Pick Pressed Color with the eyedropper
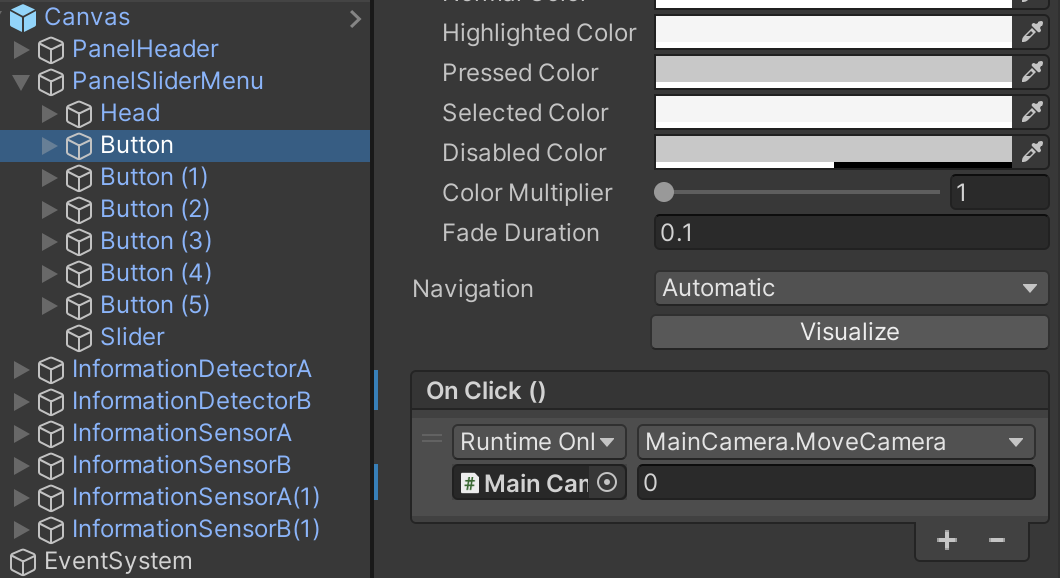Viewport: 1060px width, 578px height. (1032, 73)
